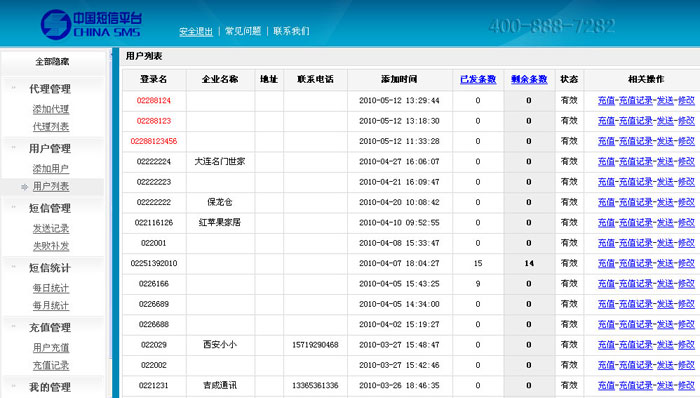
Task: Collapse the 短信管理 section
Action: click(x=50, y=208)
